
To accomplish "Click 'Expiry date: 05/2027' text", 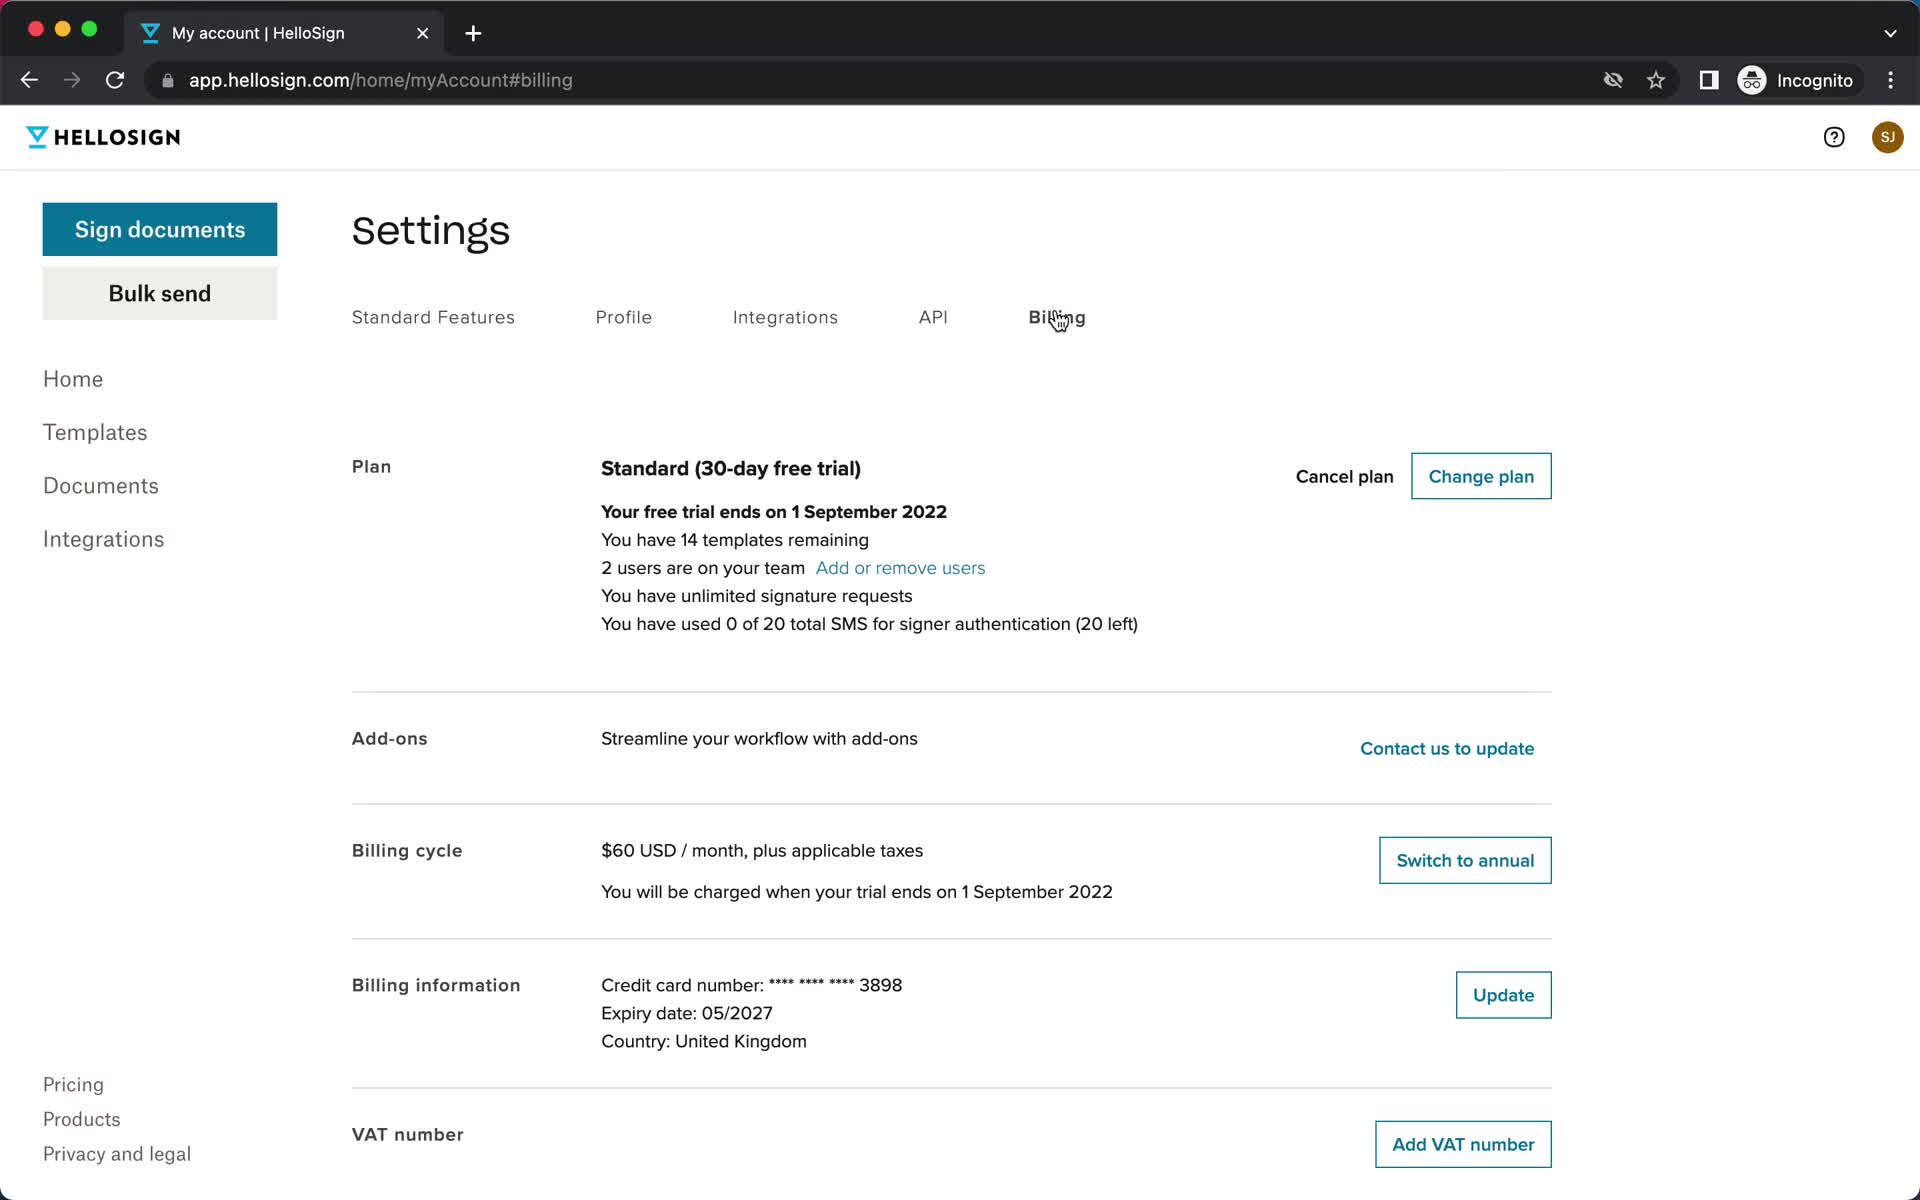I will pyautogui.click(x=687, y=1013).
